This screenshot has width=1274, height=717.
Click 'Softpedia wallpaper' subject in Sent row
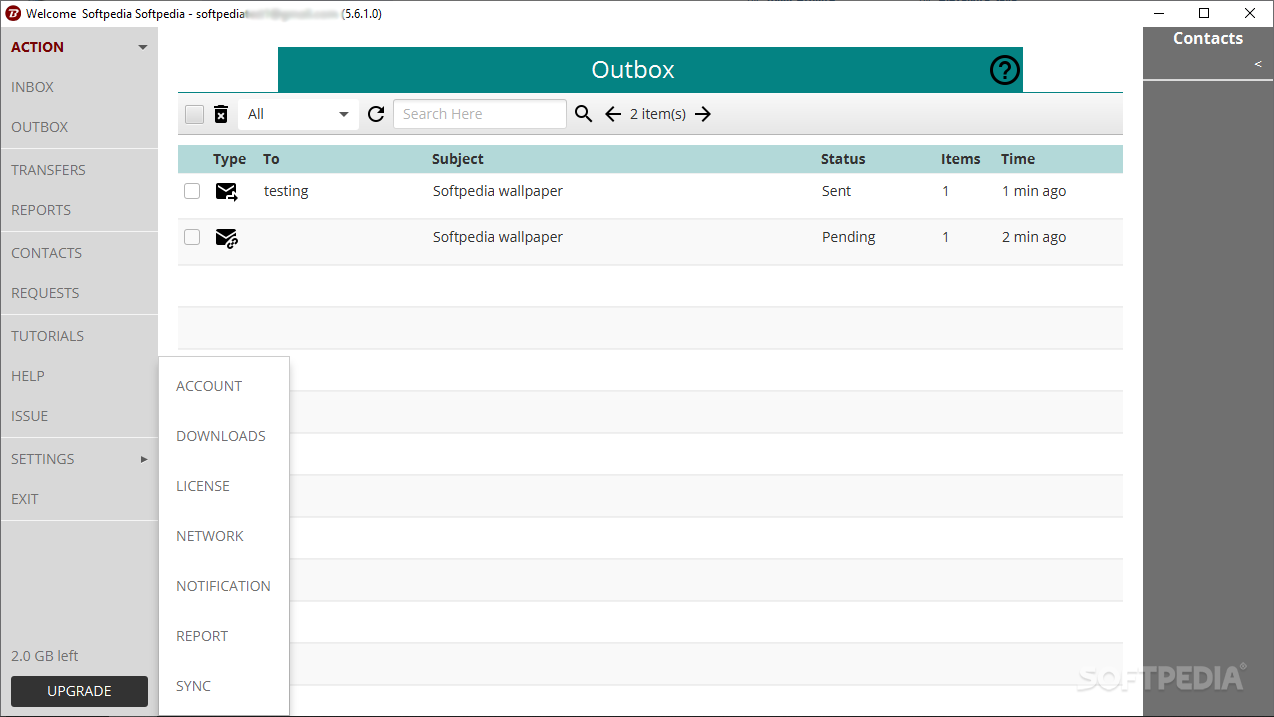click(498, 191)
